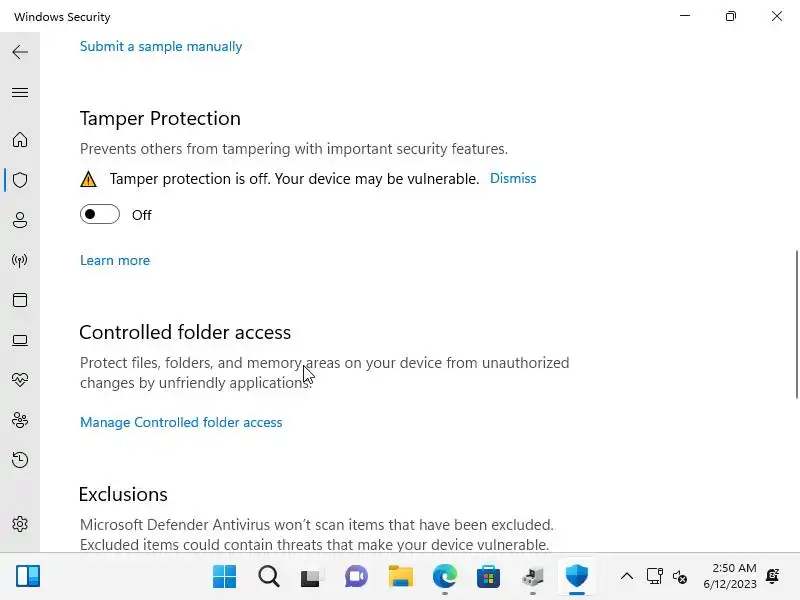800x600 pixels.
Task: Show hidden icons in system tray
Action: [627, 576]
